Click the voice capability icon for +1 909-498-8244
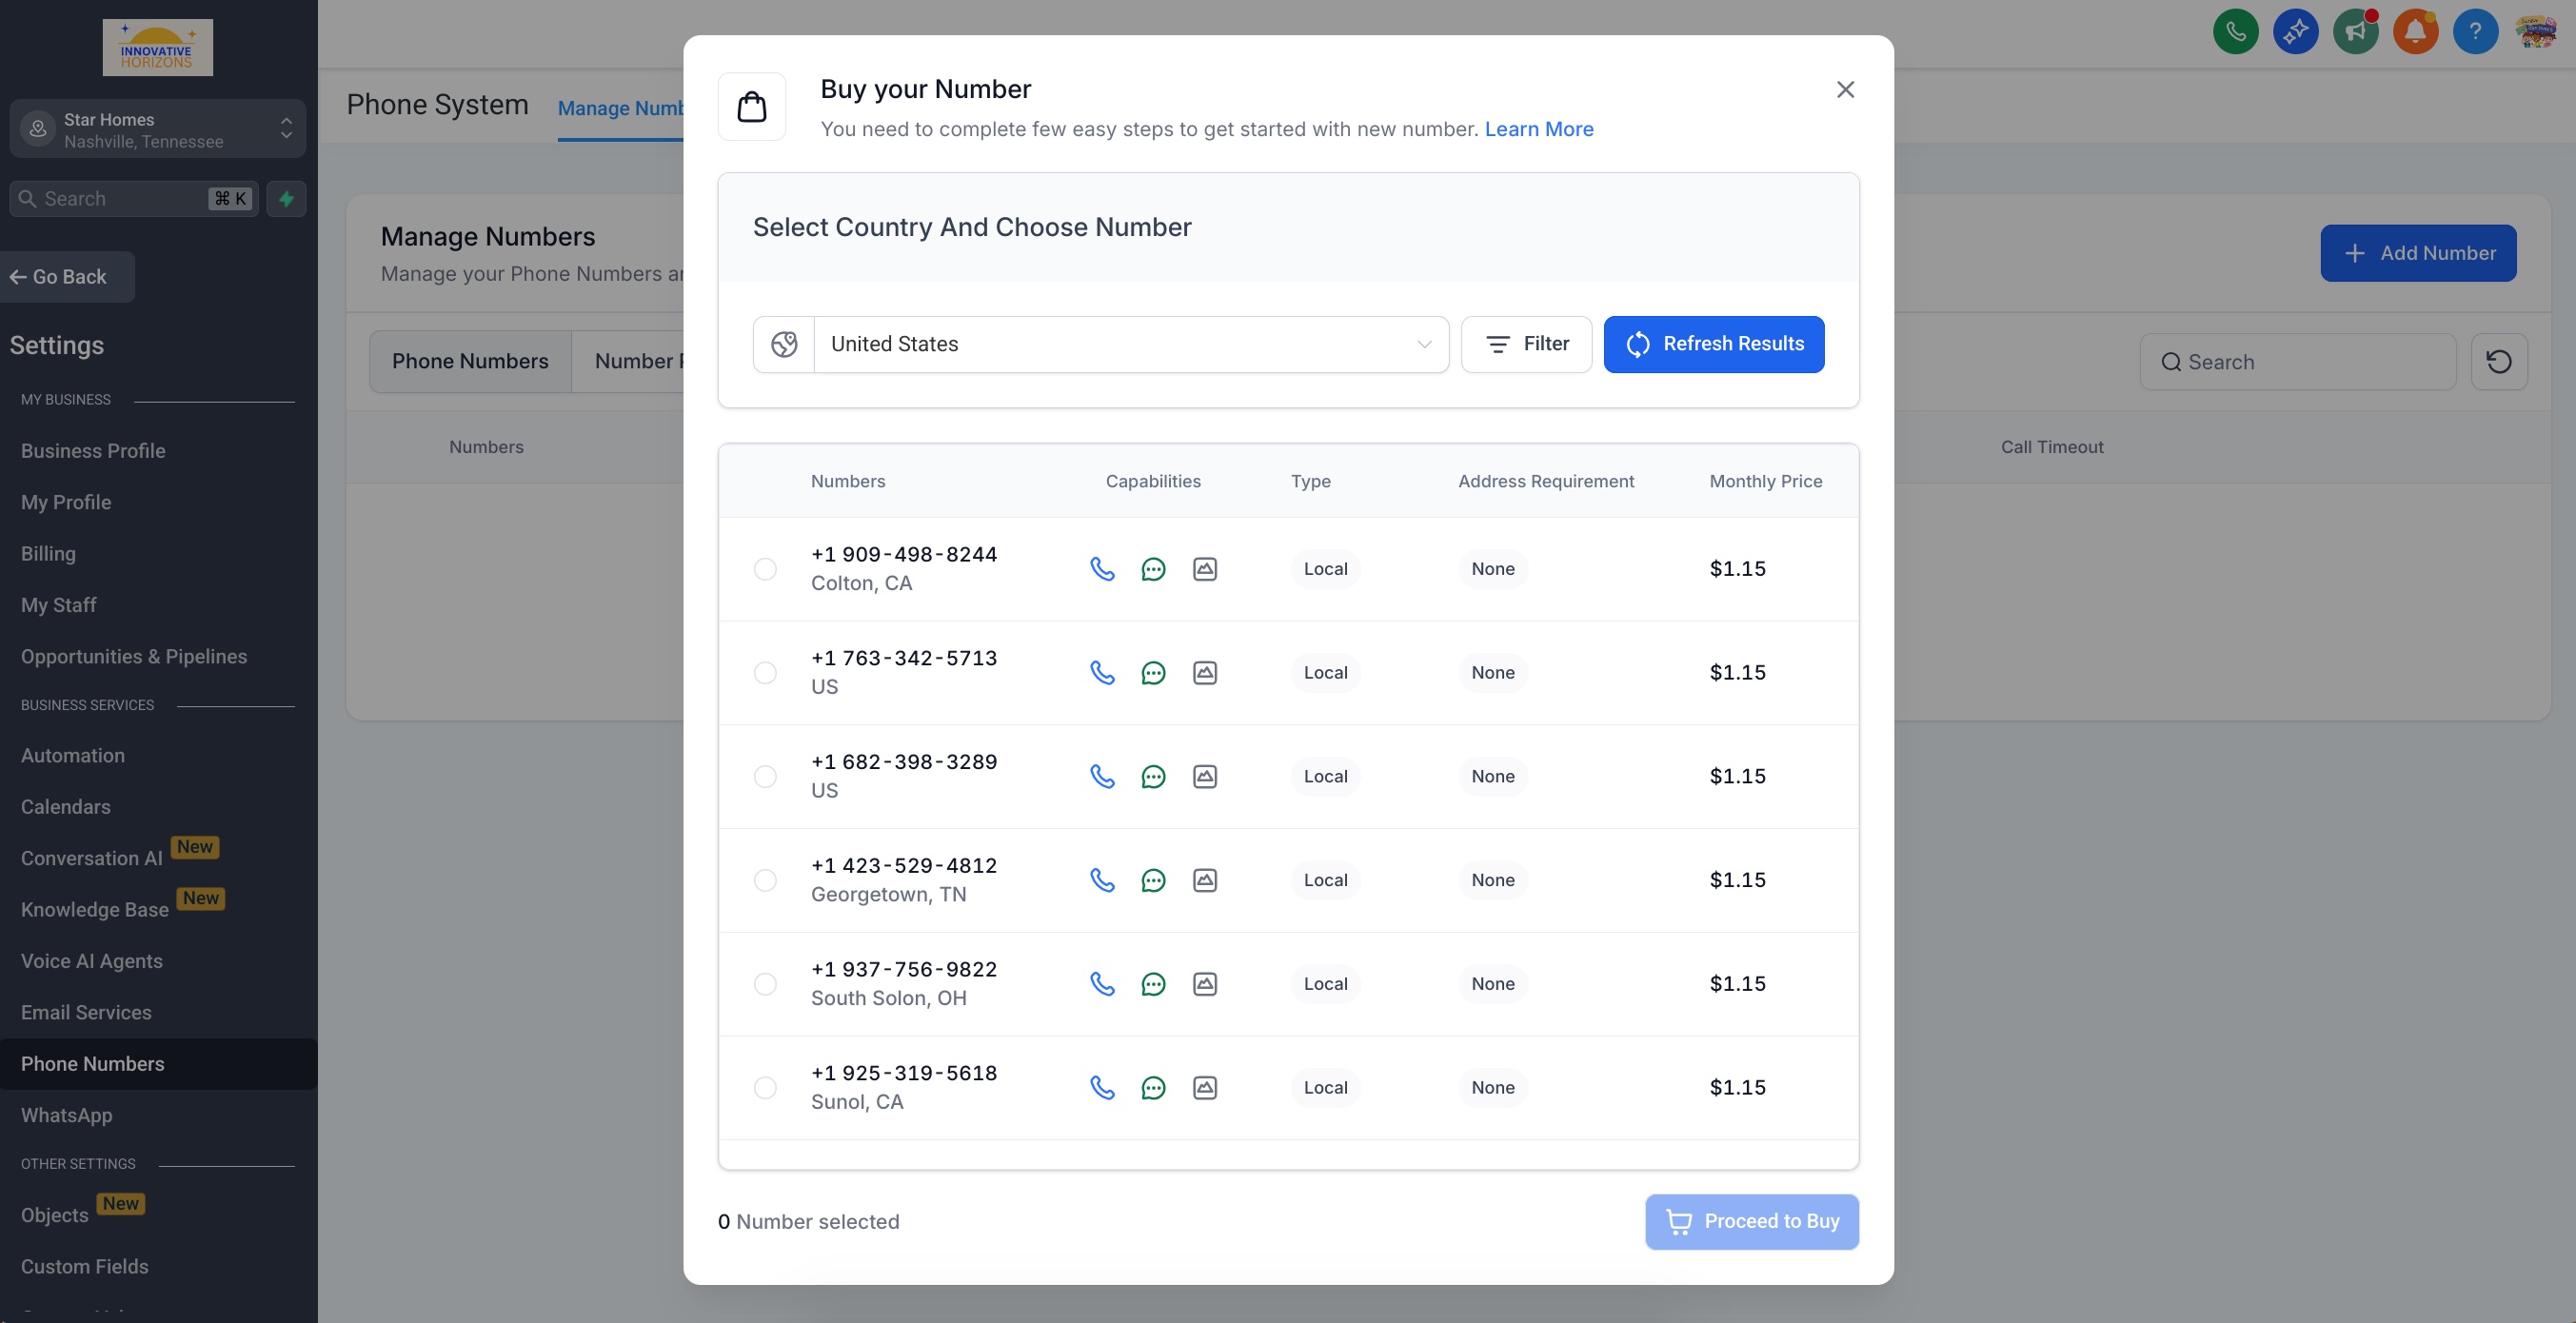Screen dimensions: 2576x1323 (x=1102, y=569)
